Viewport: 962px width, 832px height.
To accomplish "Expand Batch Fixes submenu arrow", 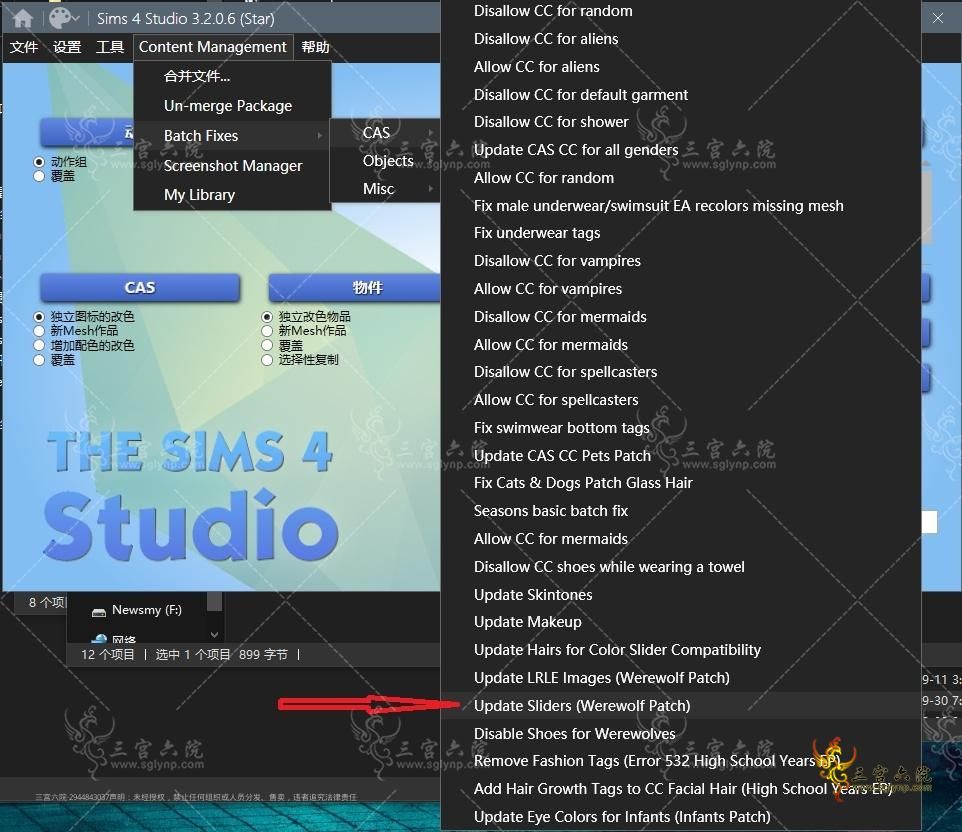I will tap(320, 136).
